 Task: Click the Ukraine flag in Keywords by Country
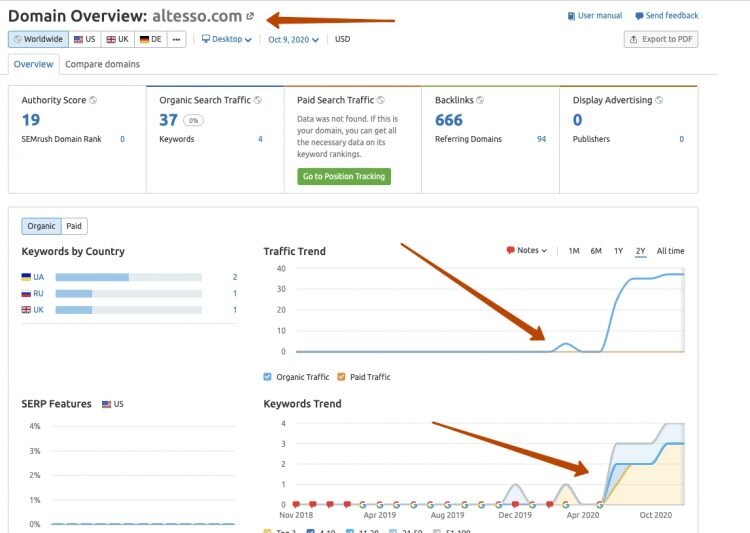[x=26, y=277]
